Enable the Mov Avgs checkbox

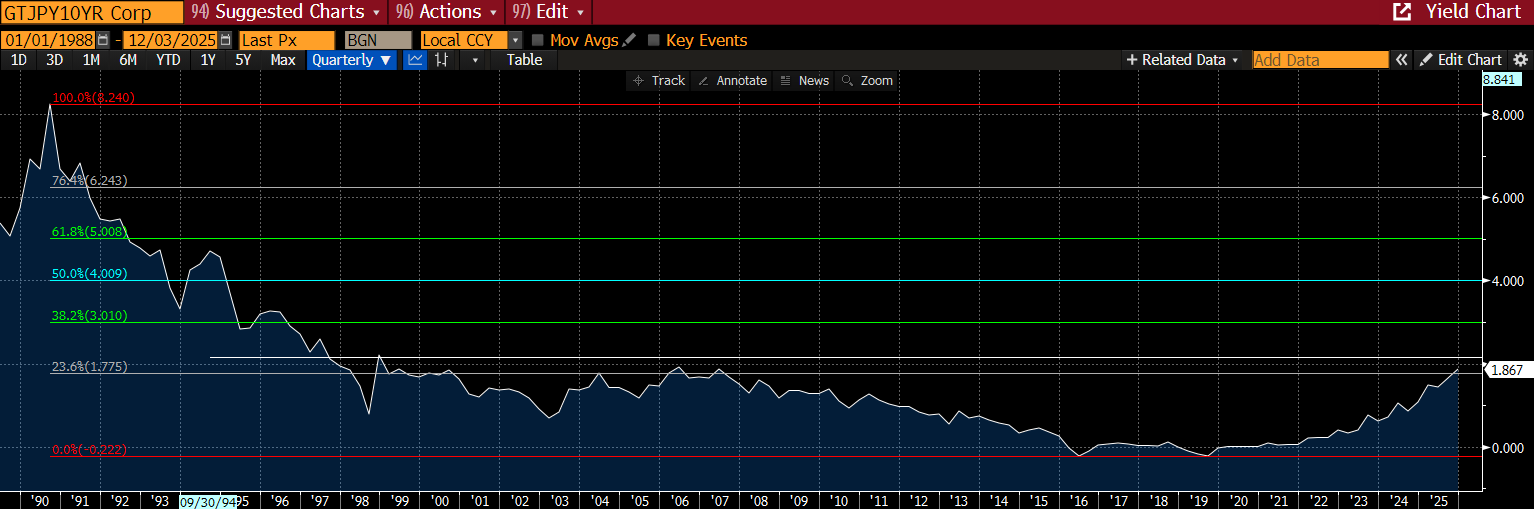(538, 40)
